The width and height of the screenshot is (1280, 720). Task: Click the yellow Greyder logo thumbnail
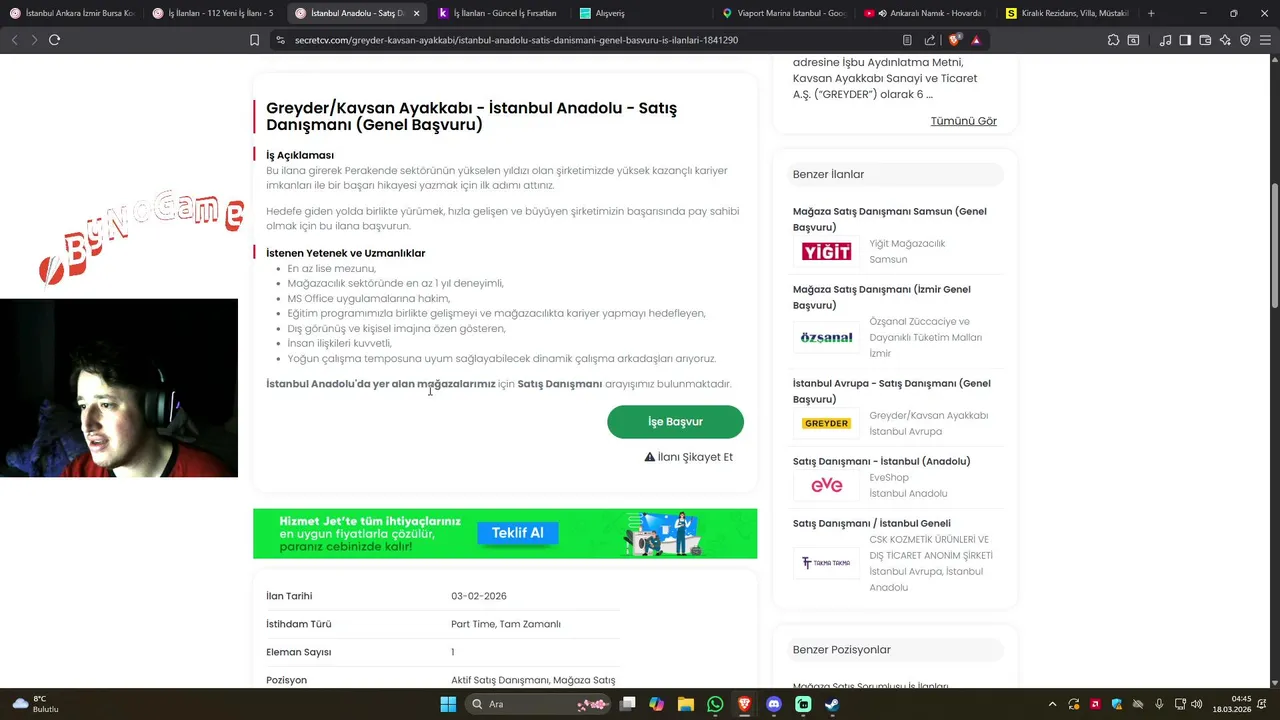point(826,423)
